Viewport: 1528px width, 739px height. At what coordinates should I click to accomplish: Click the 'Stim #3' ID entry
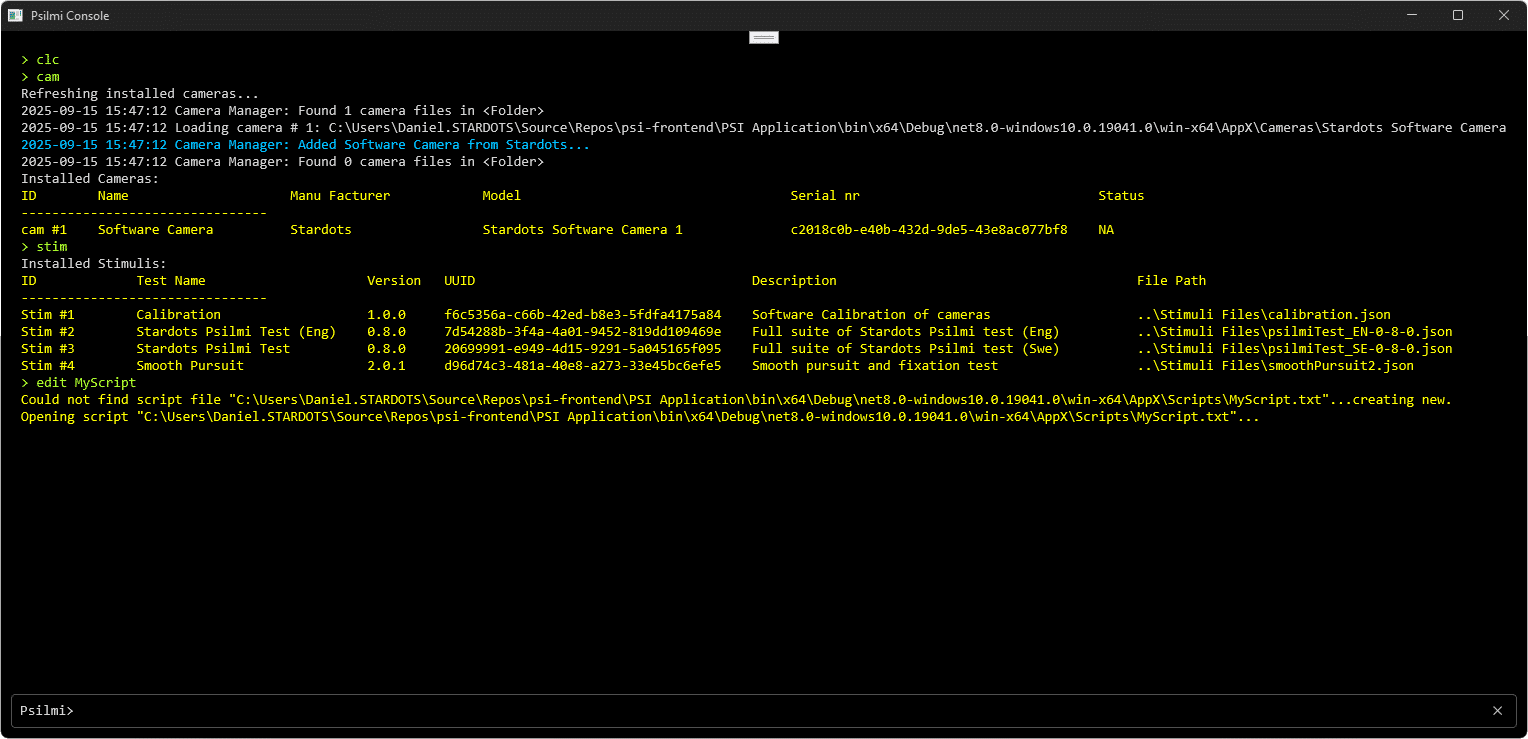[x=48, y=349]
